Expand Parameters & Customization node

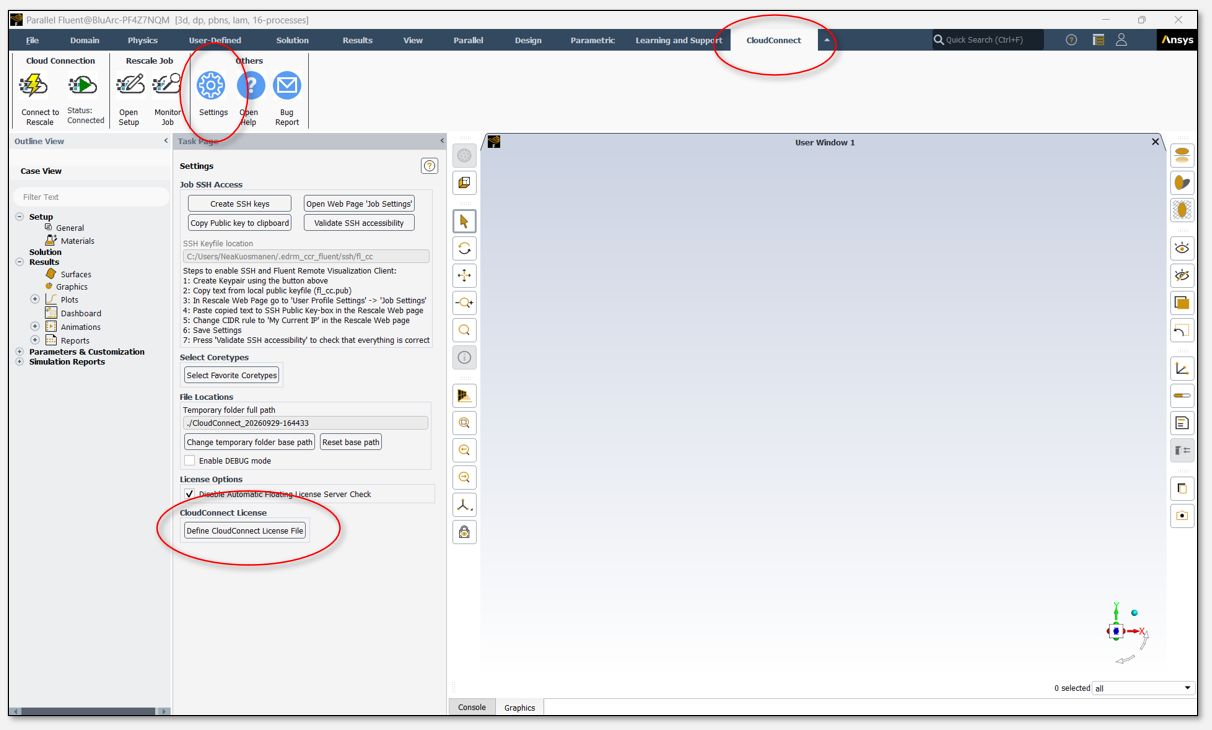20,352
